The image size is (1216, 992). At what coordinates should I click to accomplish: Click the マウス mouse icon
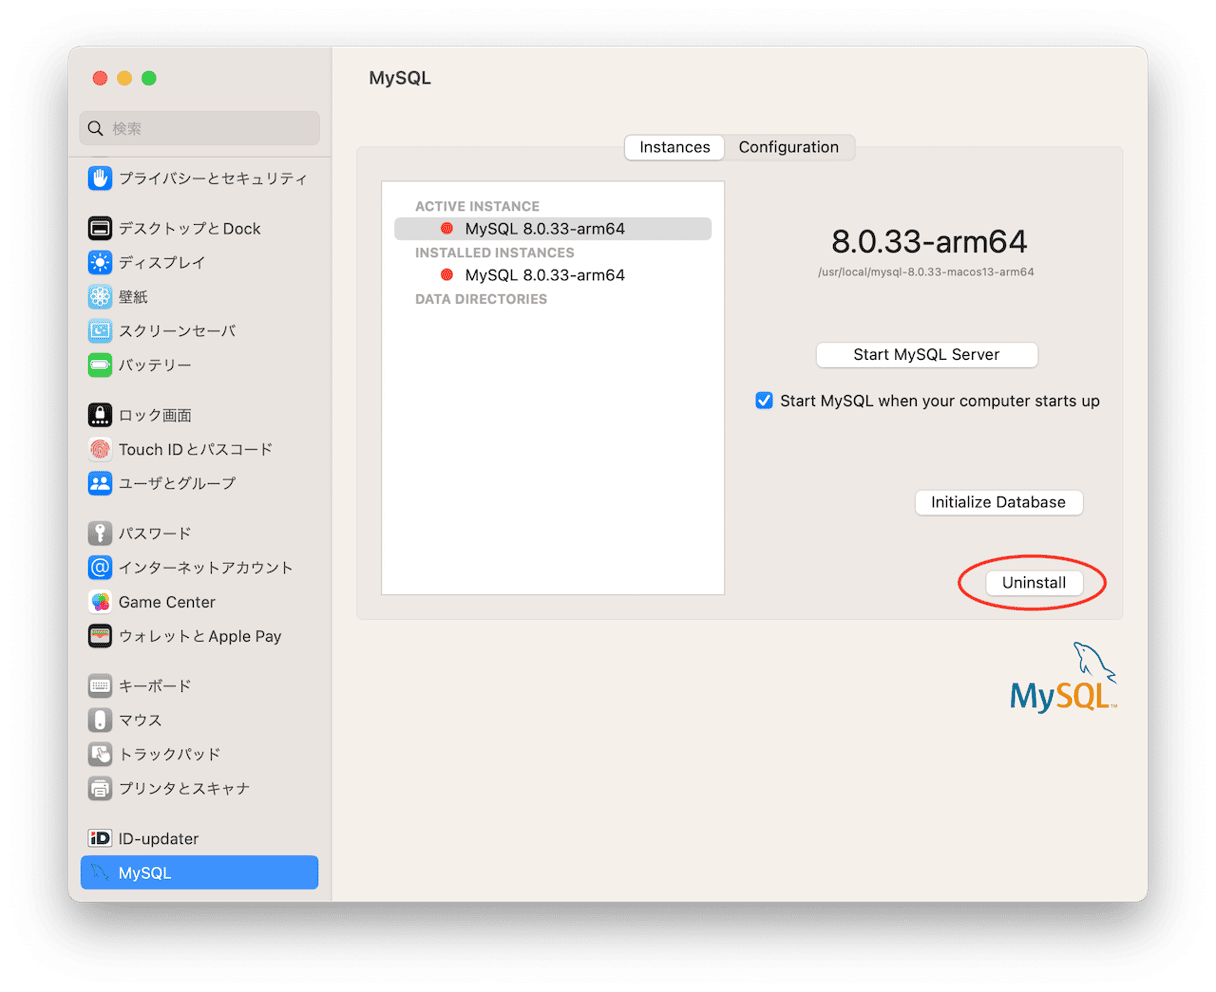(x=100, y=720)
